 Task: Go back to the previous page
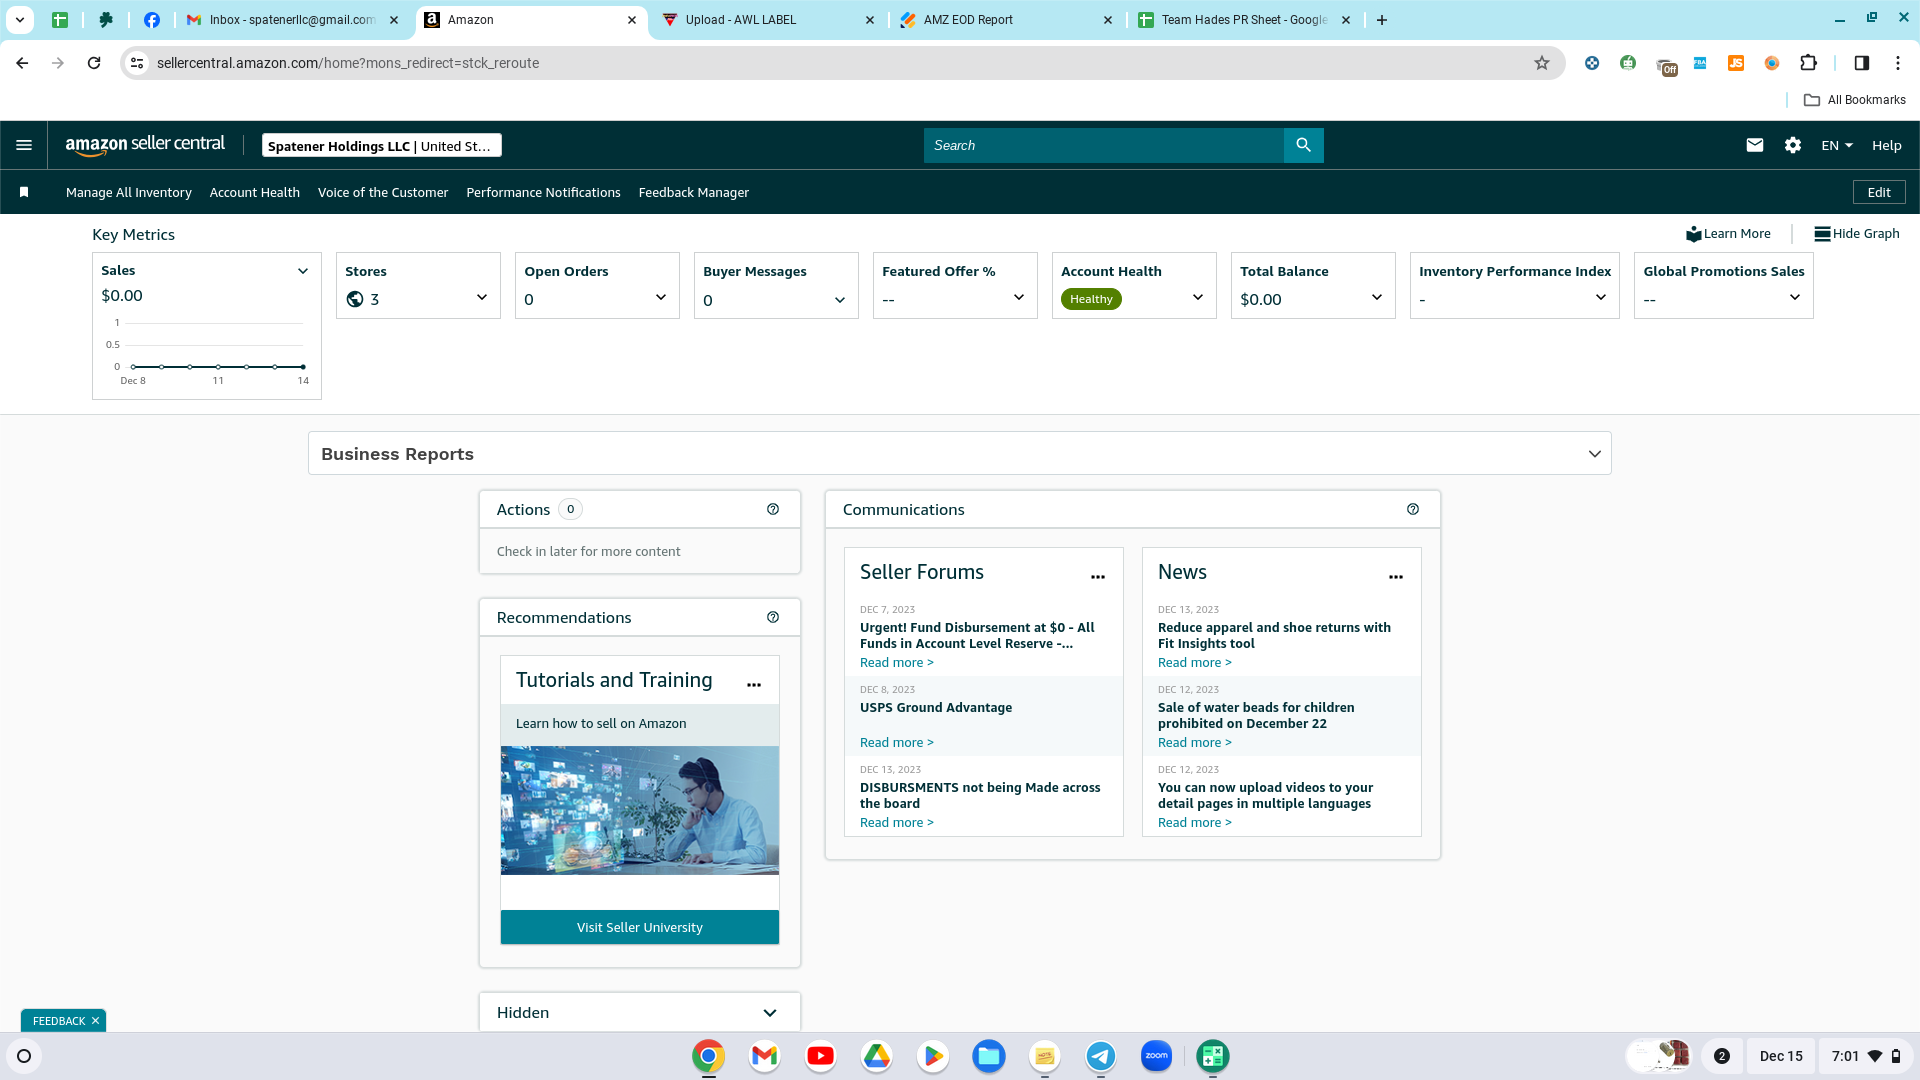(22, 63)
